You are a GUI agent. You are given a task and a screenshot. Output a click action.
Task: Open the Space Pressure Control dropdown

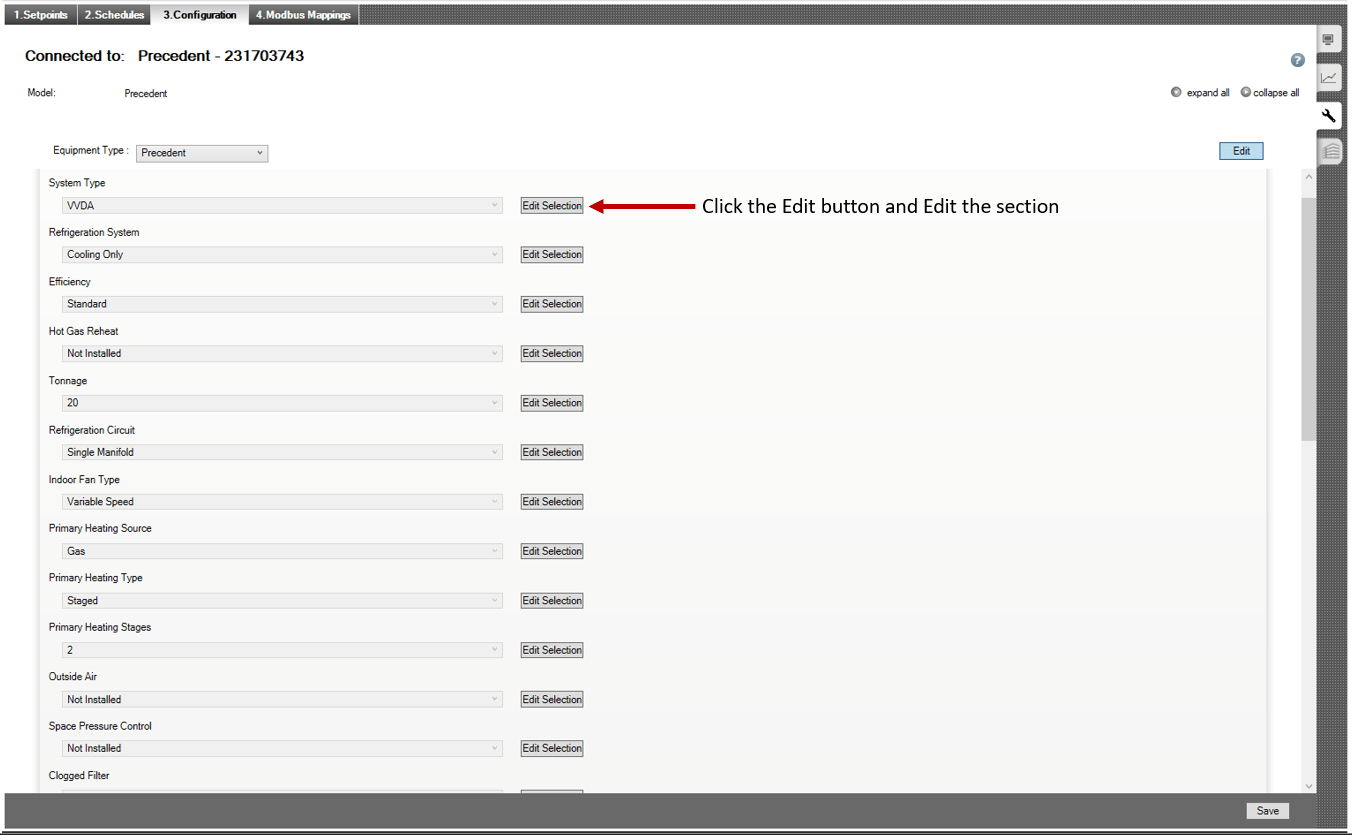point(282,748)
